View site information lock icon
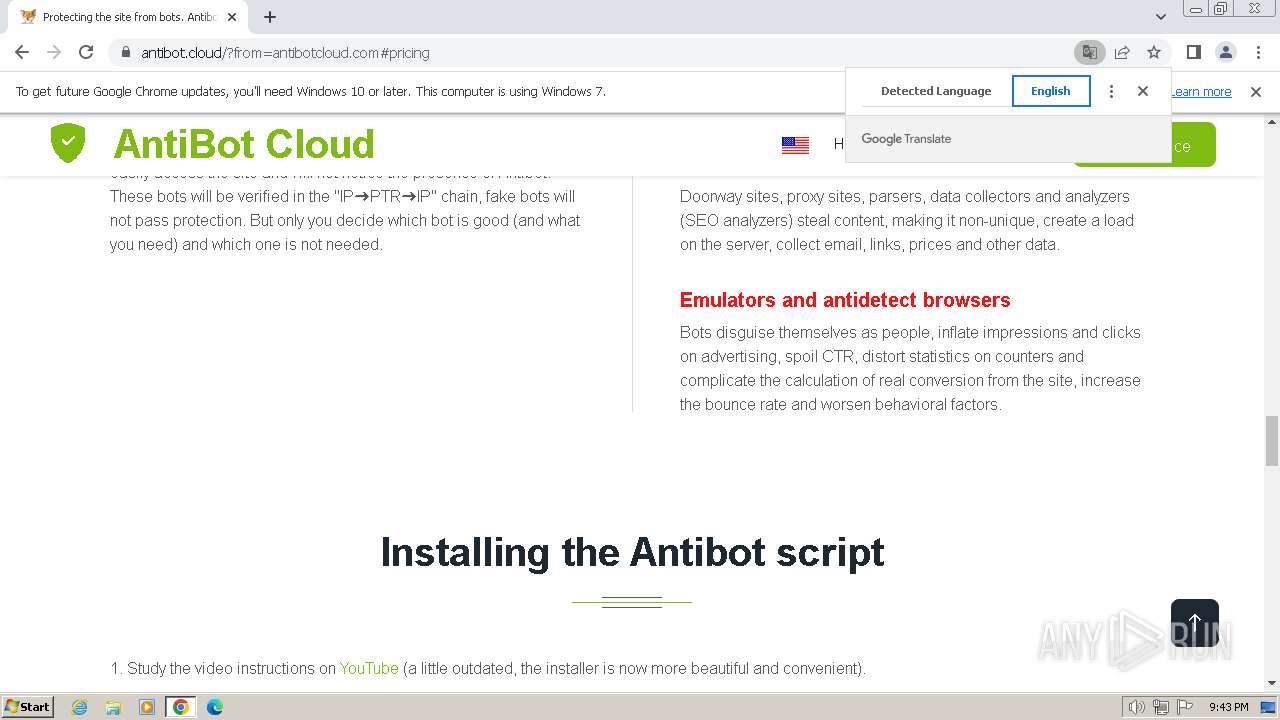This screenshot has width=1280, height=720. point(125,52)
